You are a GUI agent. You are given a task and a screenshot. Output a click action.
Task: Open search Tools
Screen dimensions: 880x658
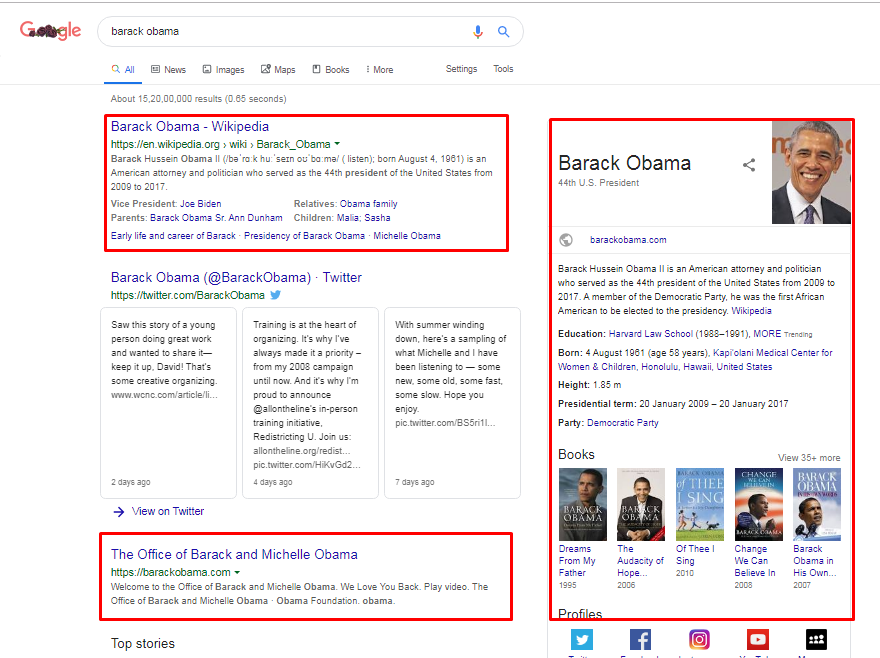click(503, 69)
